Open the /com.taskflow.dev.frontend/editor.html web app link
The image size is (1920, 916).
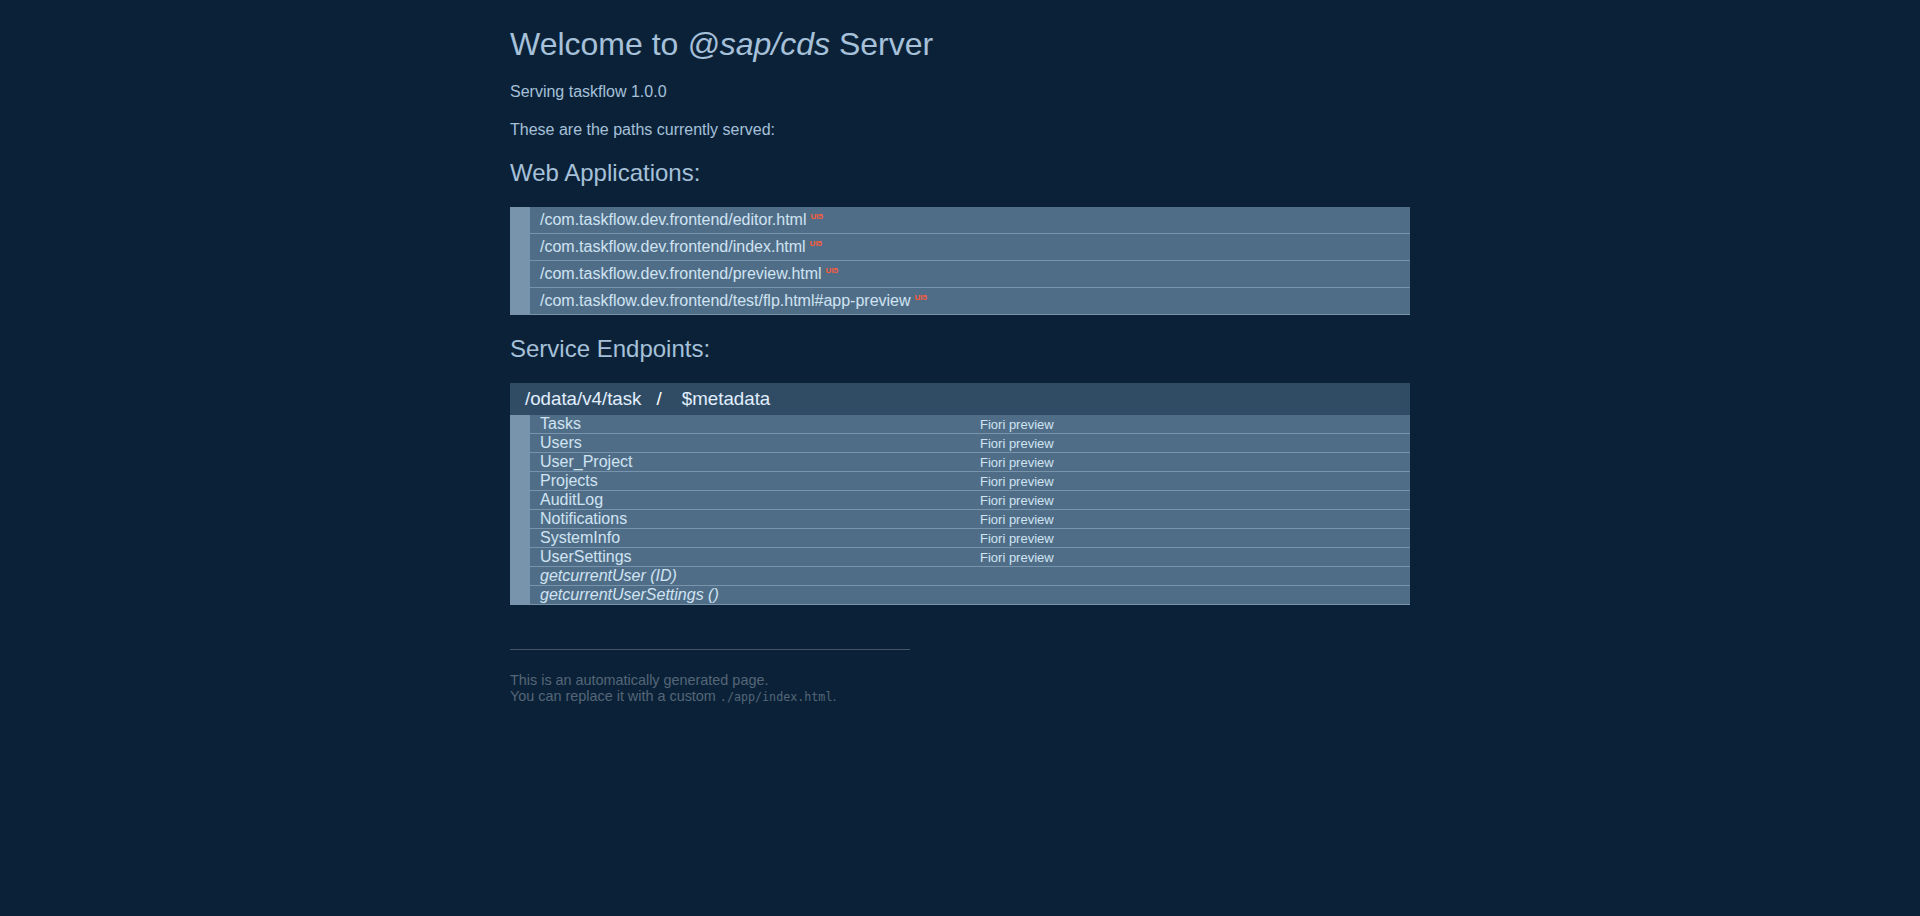click(673, 220)
